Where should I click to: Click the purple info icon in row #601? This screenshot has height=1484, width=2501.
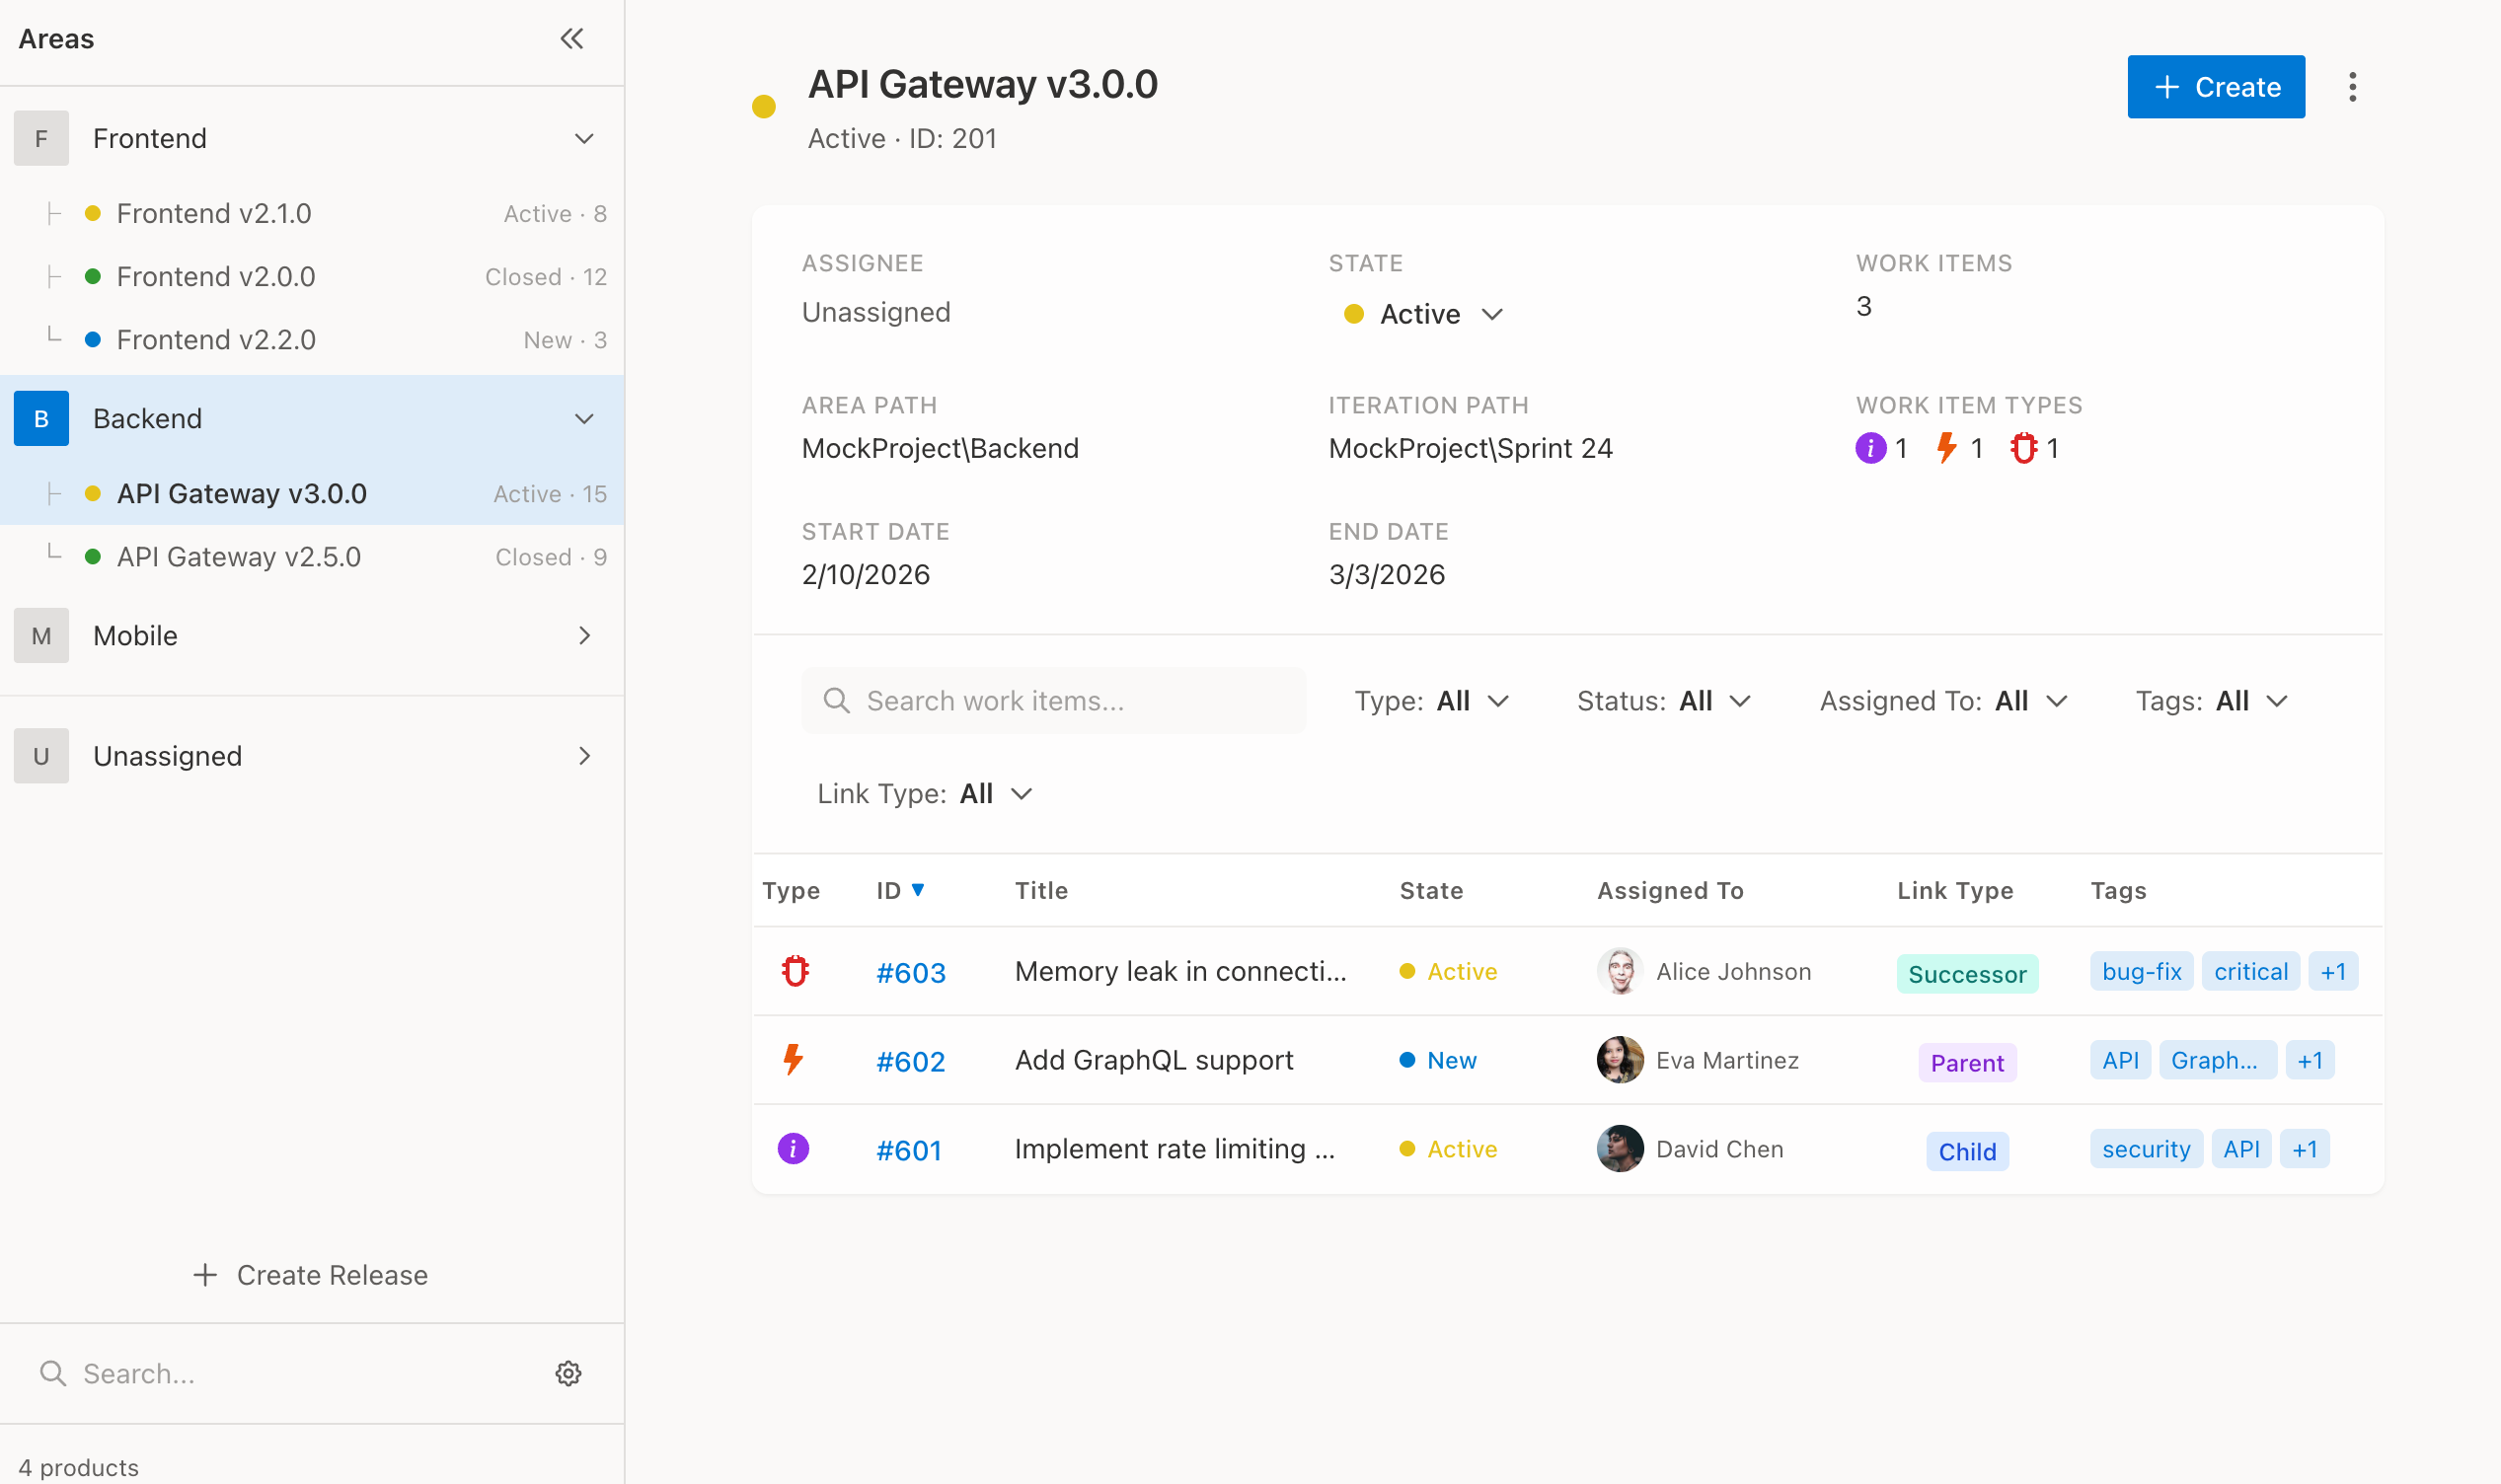click(x=793, y=1149)
